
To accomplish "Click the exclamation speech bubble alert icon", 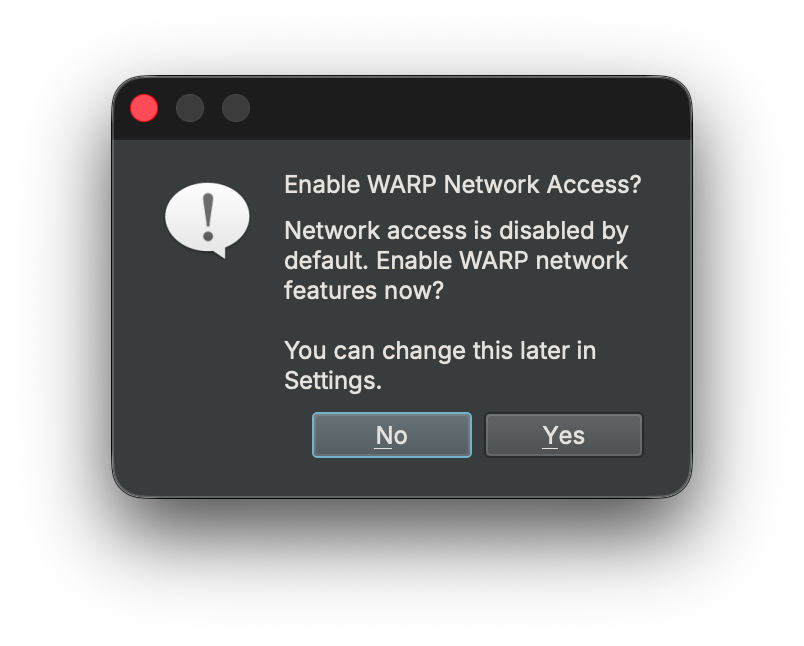I will click(207, 219).
